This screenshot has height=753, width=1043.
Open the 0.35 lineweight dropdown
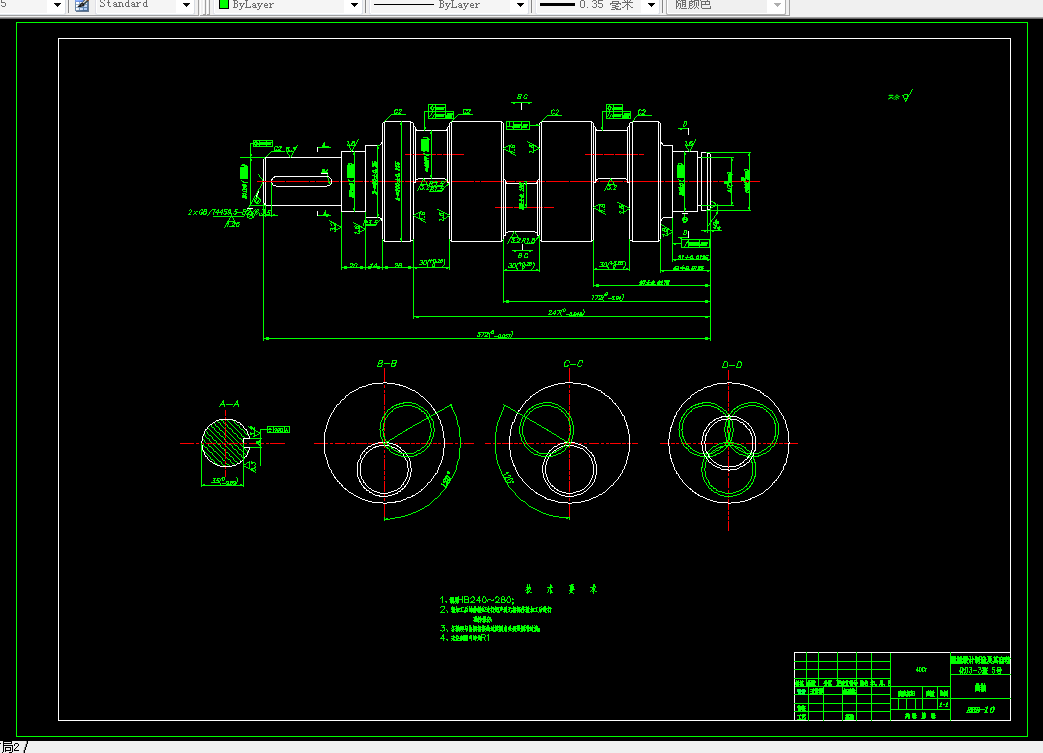651,5
